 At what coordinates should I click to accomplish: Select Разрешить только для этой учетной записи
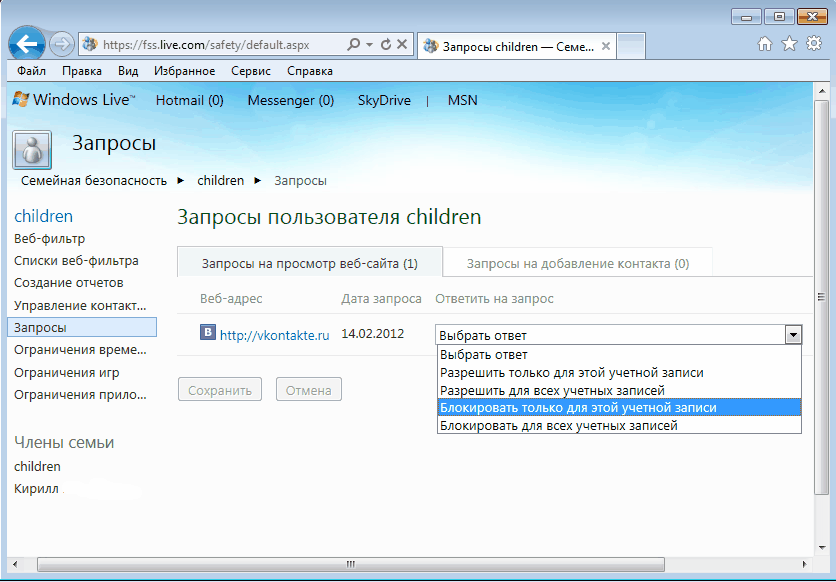619,373
